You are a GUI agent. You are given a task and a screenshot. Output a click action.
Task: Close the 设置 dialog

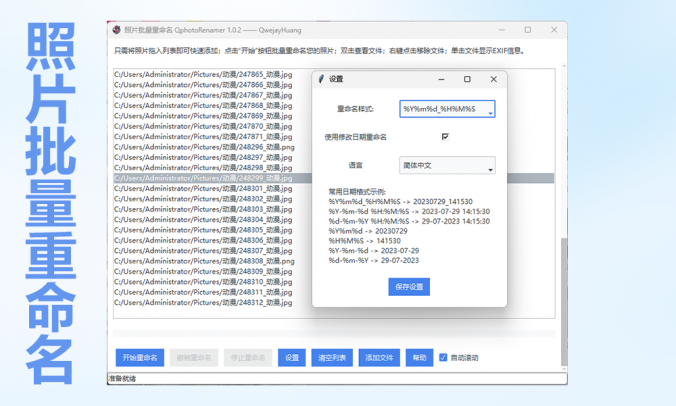point(494,79)
